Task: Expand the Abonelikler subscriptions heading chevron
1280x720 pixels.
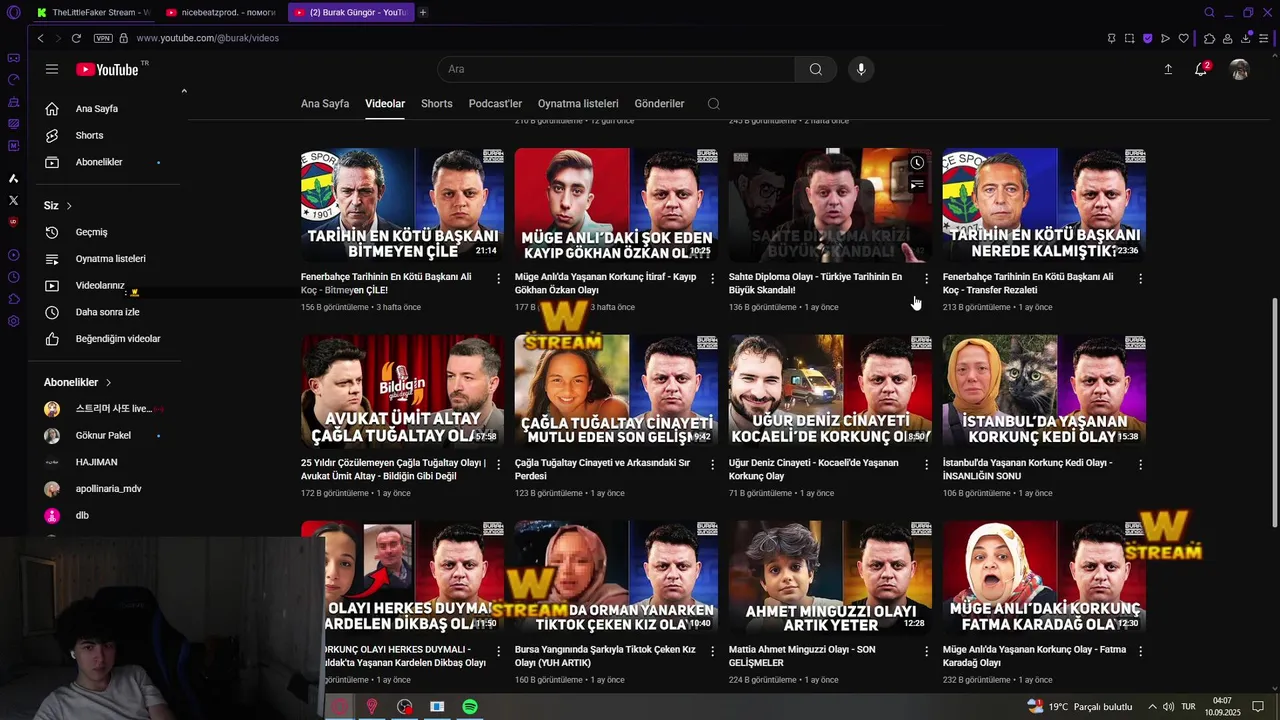Action: click(x=108, y=383)
